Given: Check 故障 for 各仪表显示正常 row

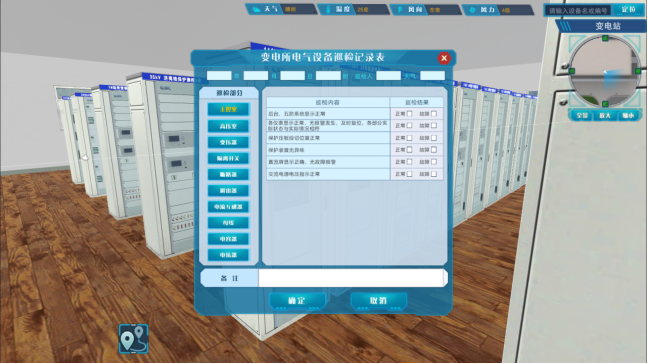Looking at the screenshot, I should (x=434, y=125).
